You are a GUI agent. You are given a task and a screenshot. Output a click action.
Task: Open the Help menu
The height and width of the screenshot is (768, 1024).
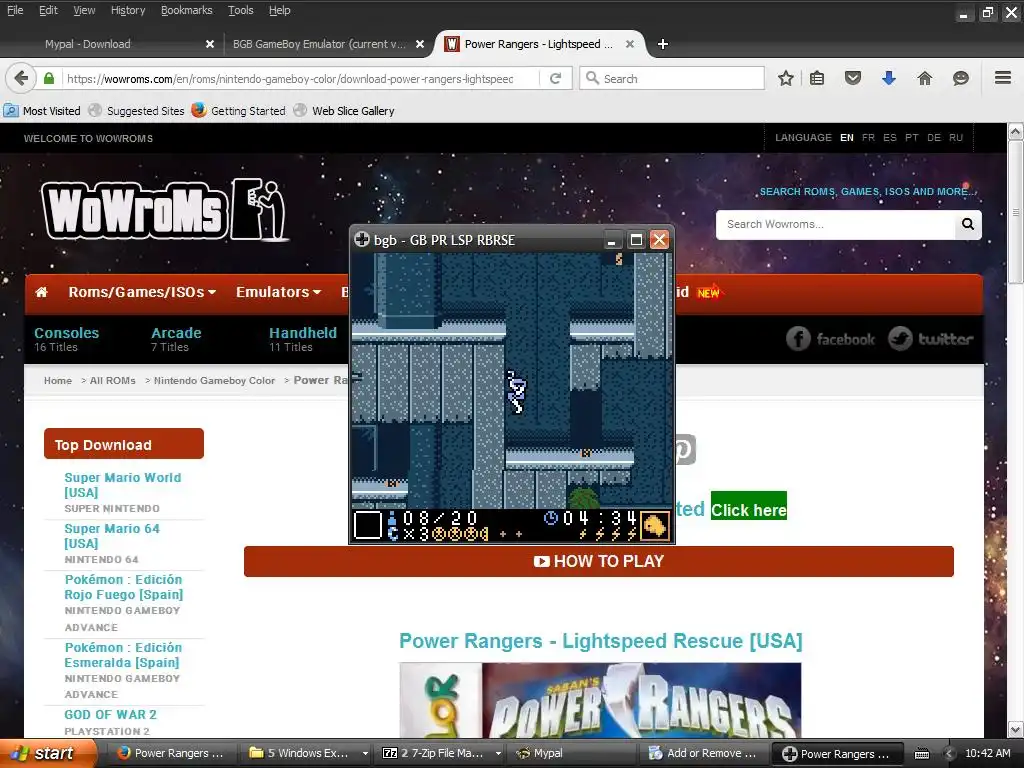coord(280,10)
